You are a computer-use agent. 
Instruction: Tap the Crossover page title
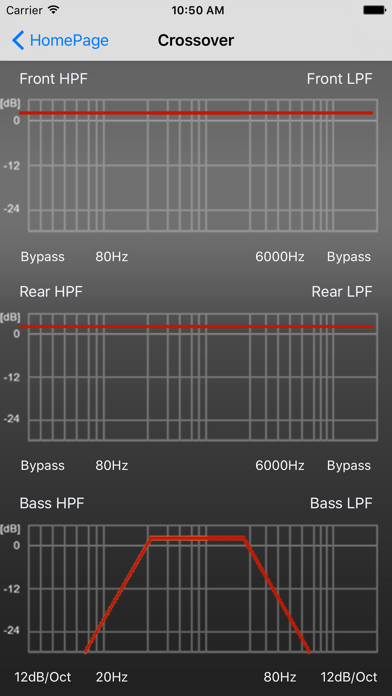196,40
